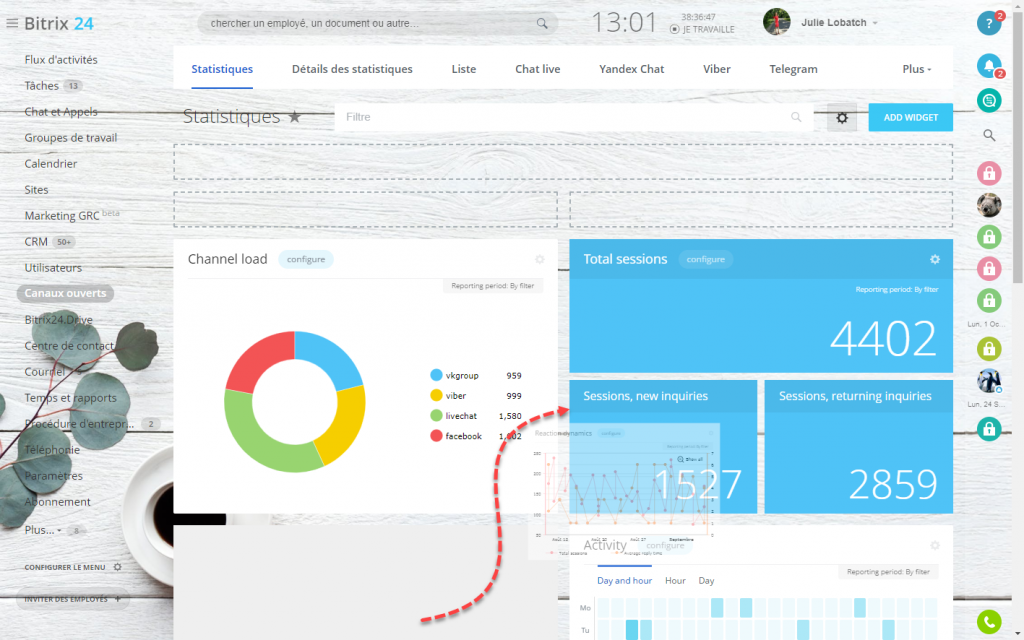The height and width of the screenshot is (640, 1024).
Task: Open Chat et Appels in left menu
Action: tap(61, 112)
